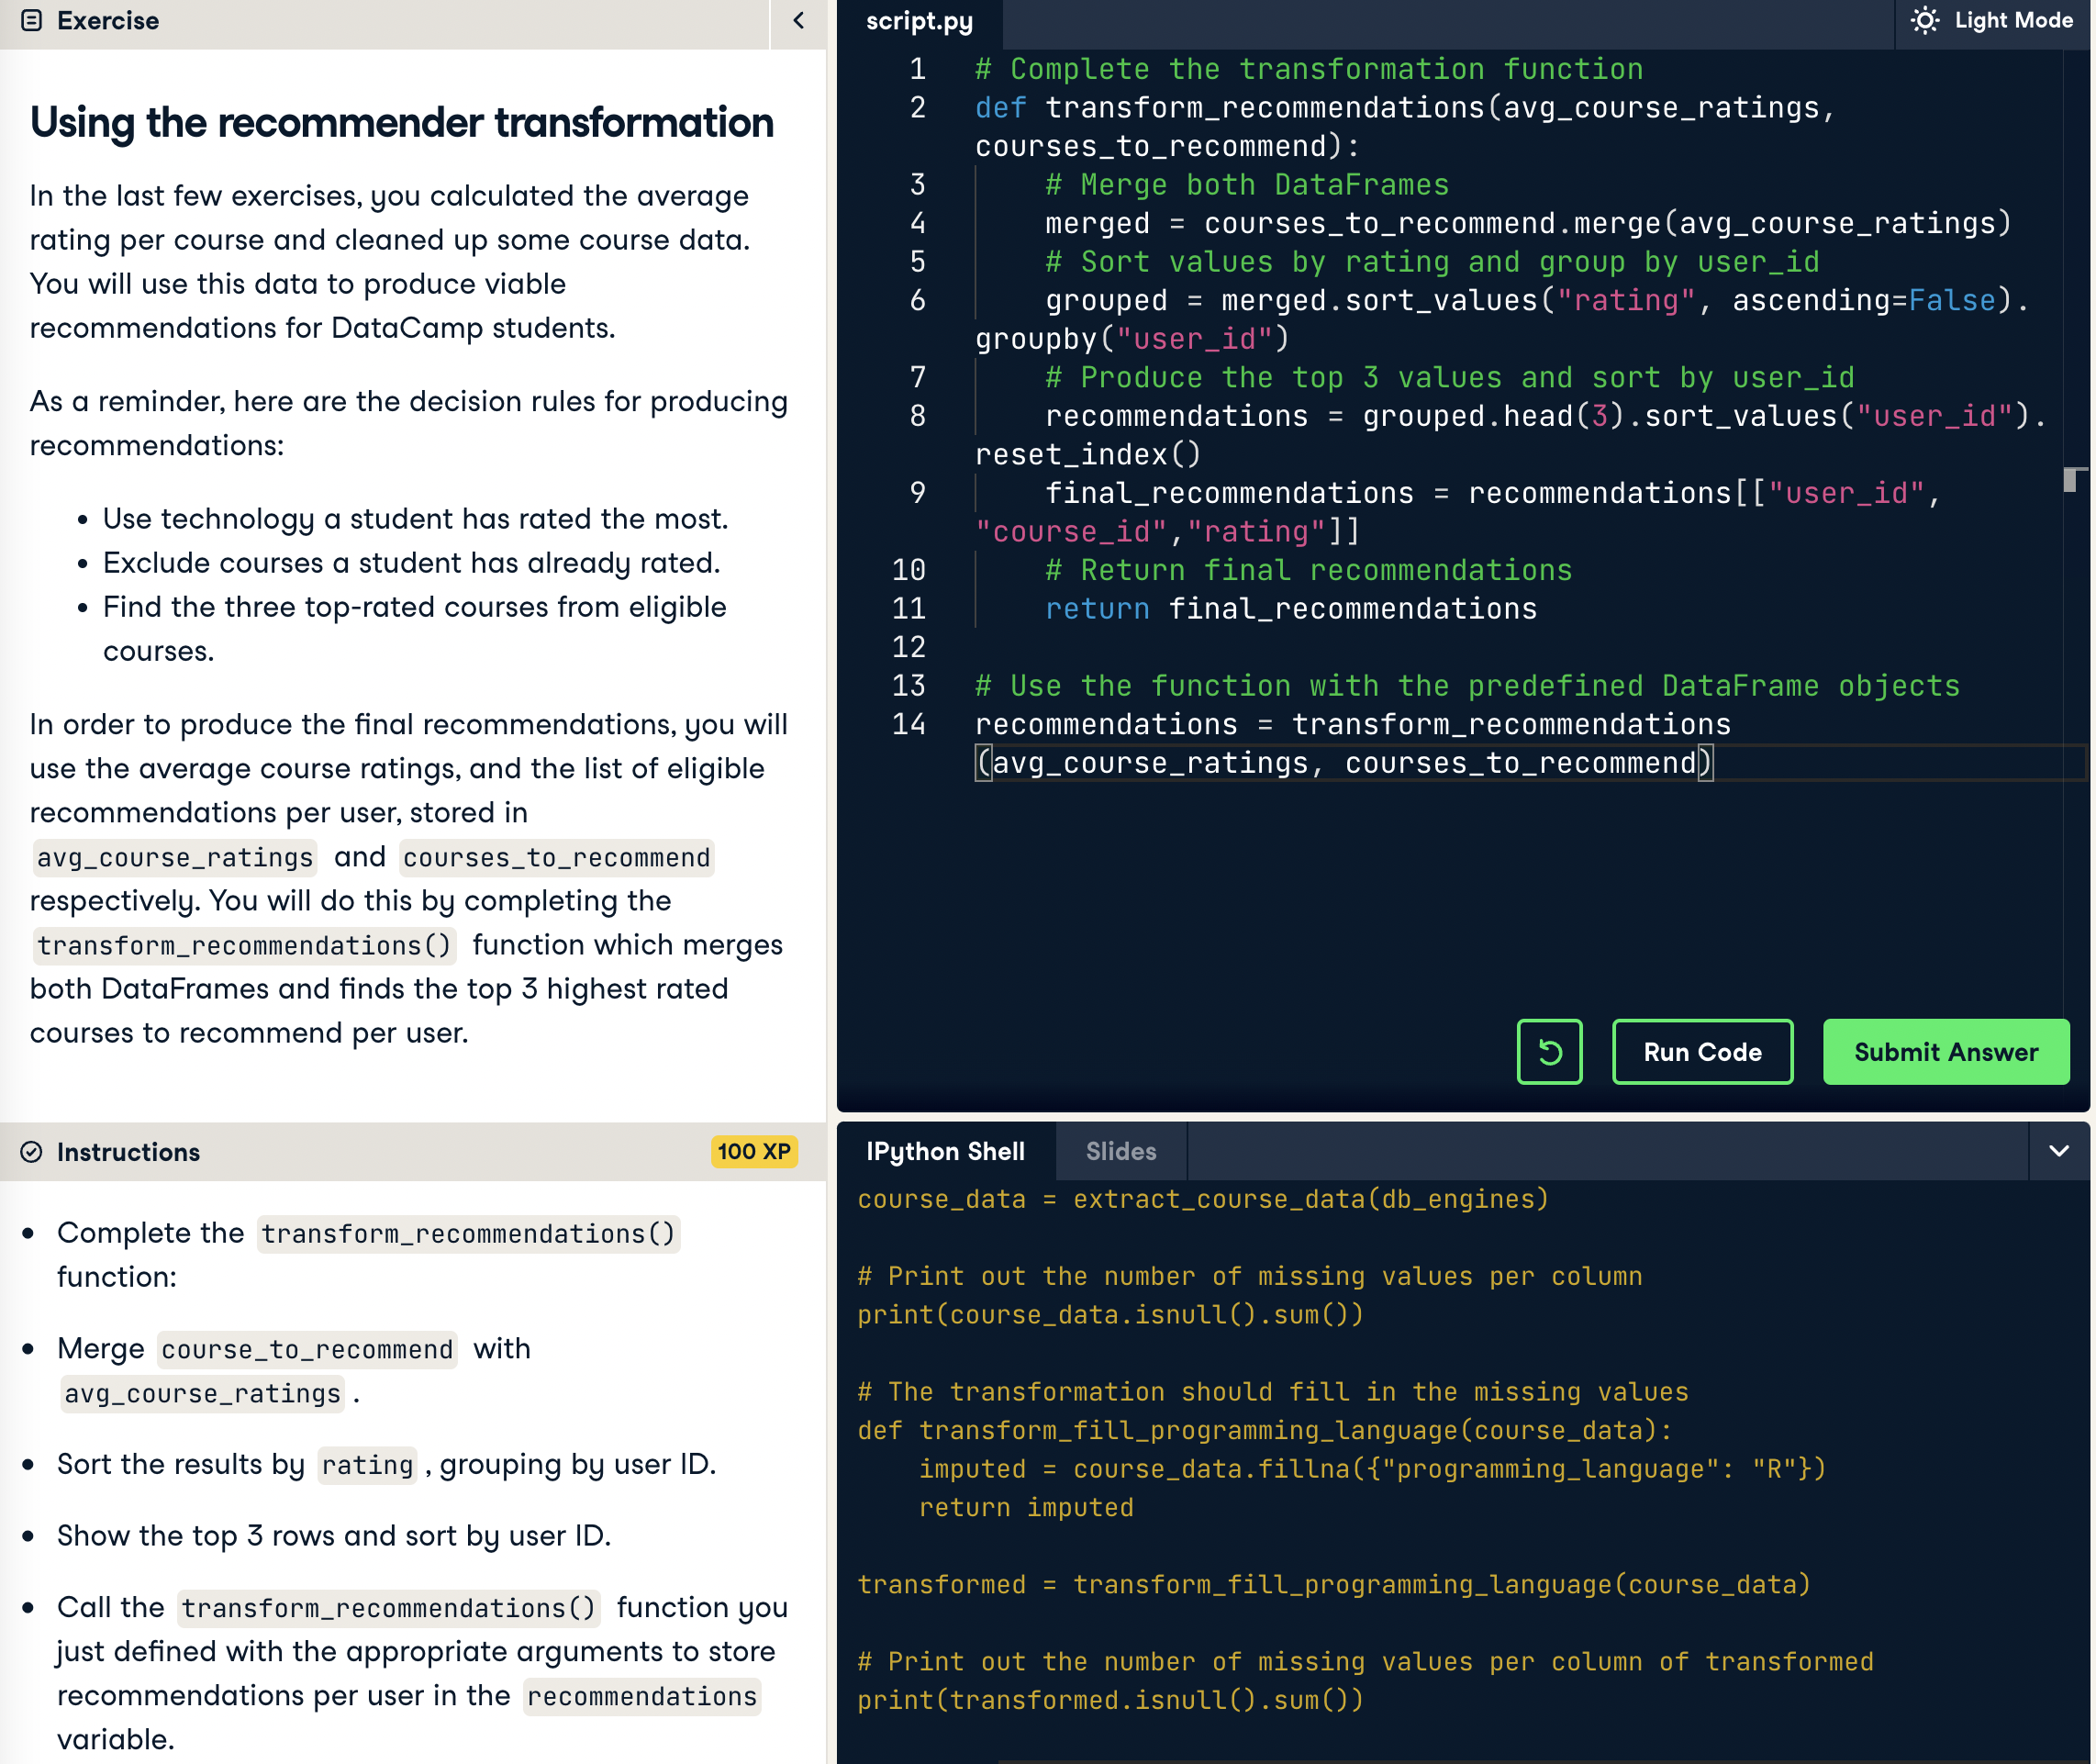
Task: Click the 100 XP badge
Action: pos(753,1152)
